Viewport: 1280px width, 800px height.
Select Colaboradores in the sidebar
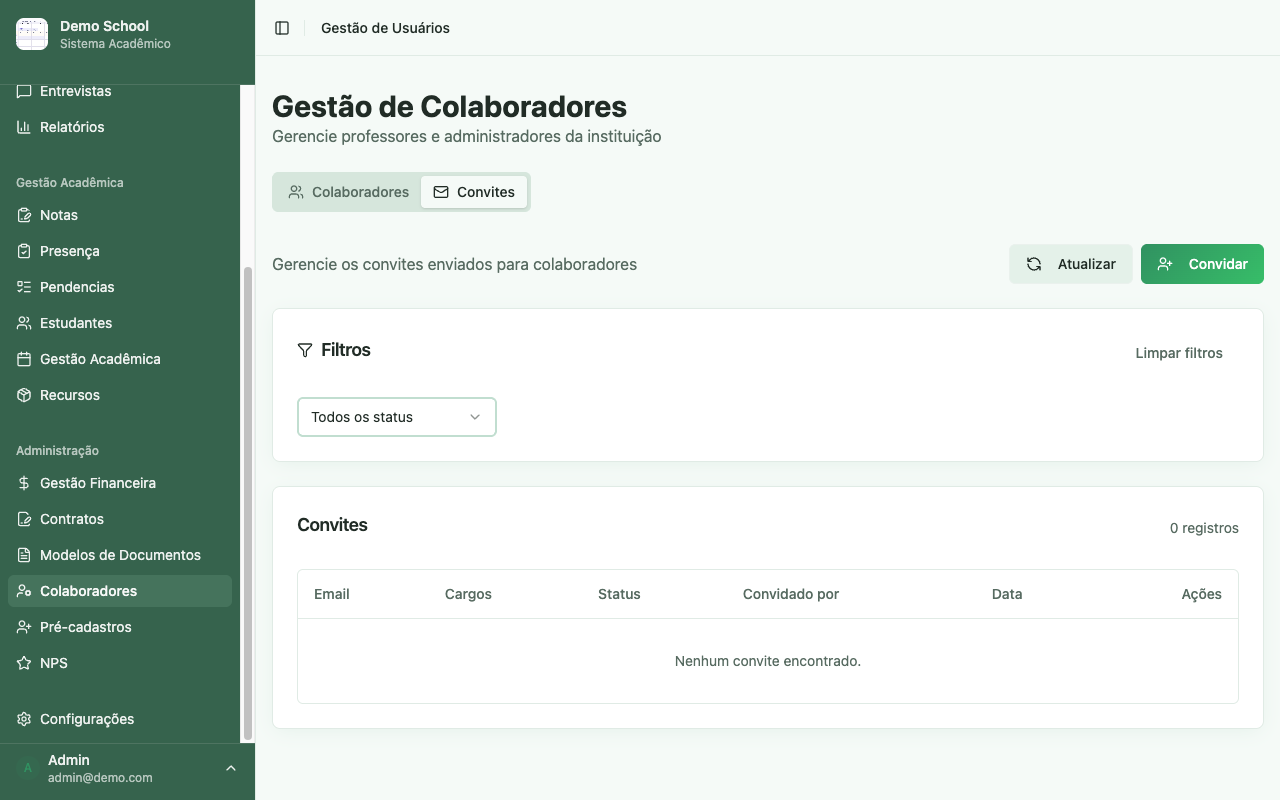coord(120,591)
